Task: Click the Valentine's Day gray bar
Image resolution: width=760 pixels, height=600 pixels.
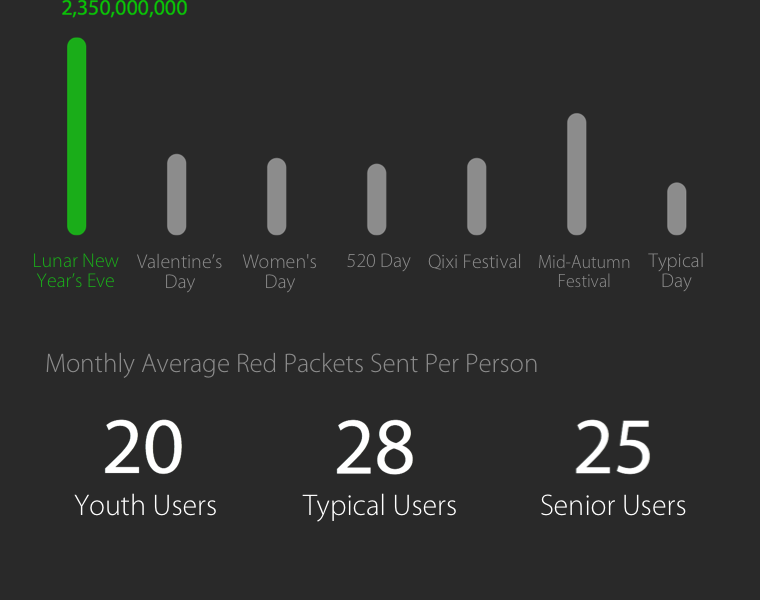Action: click(176, 195)
